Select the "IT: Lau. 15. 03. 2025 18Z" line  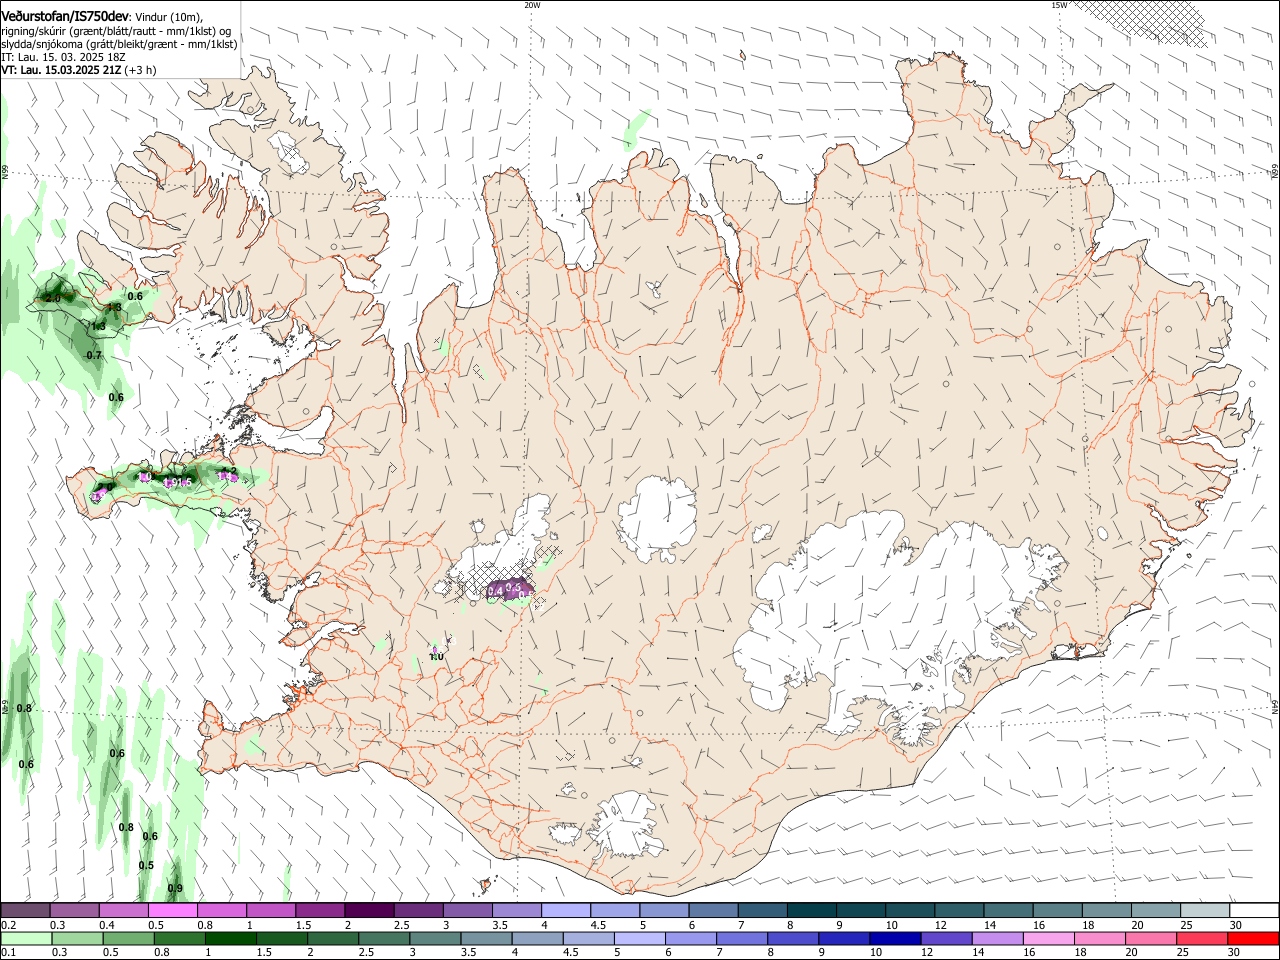[63, 57]
